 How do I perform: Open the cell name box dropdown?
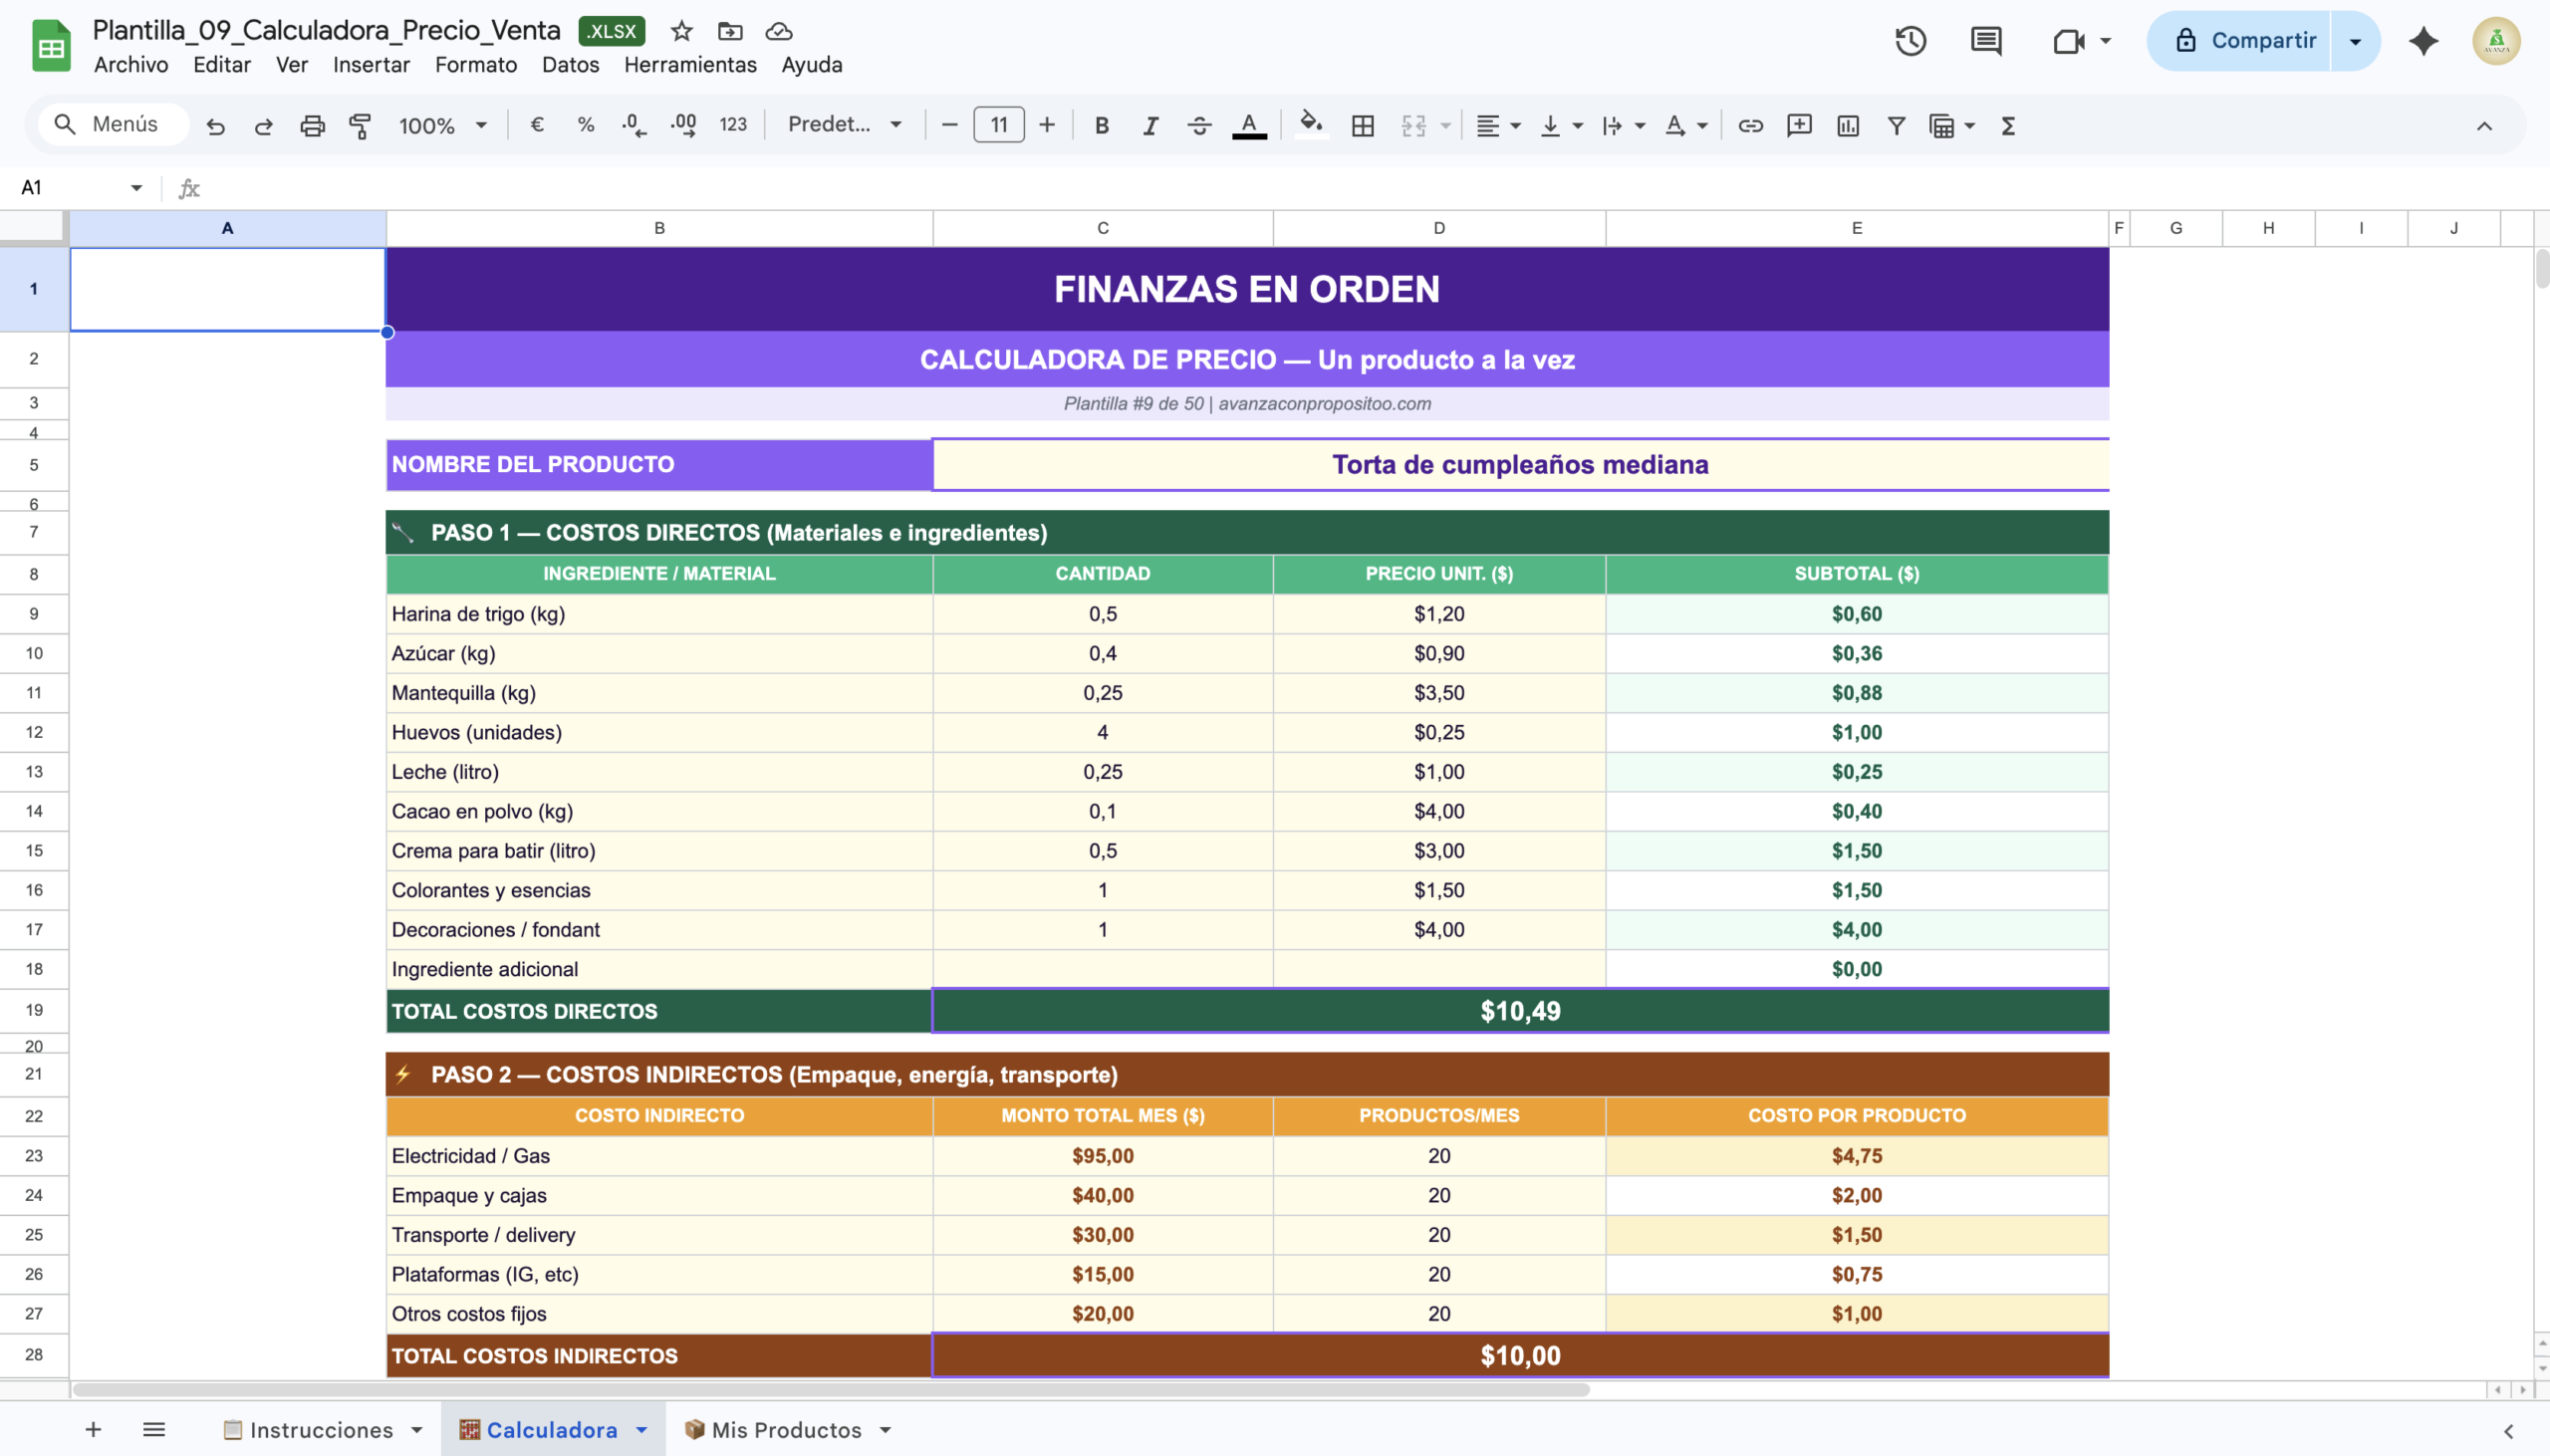[x=136, y=188]
